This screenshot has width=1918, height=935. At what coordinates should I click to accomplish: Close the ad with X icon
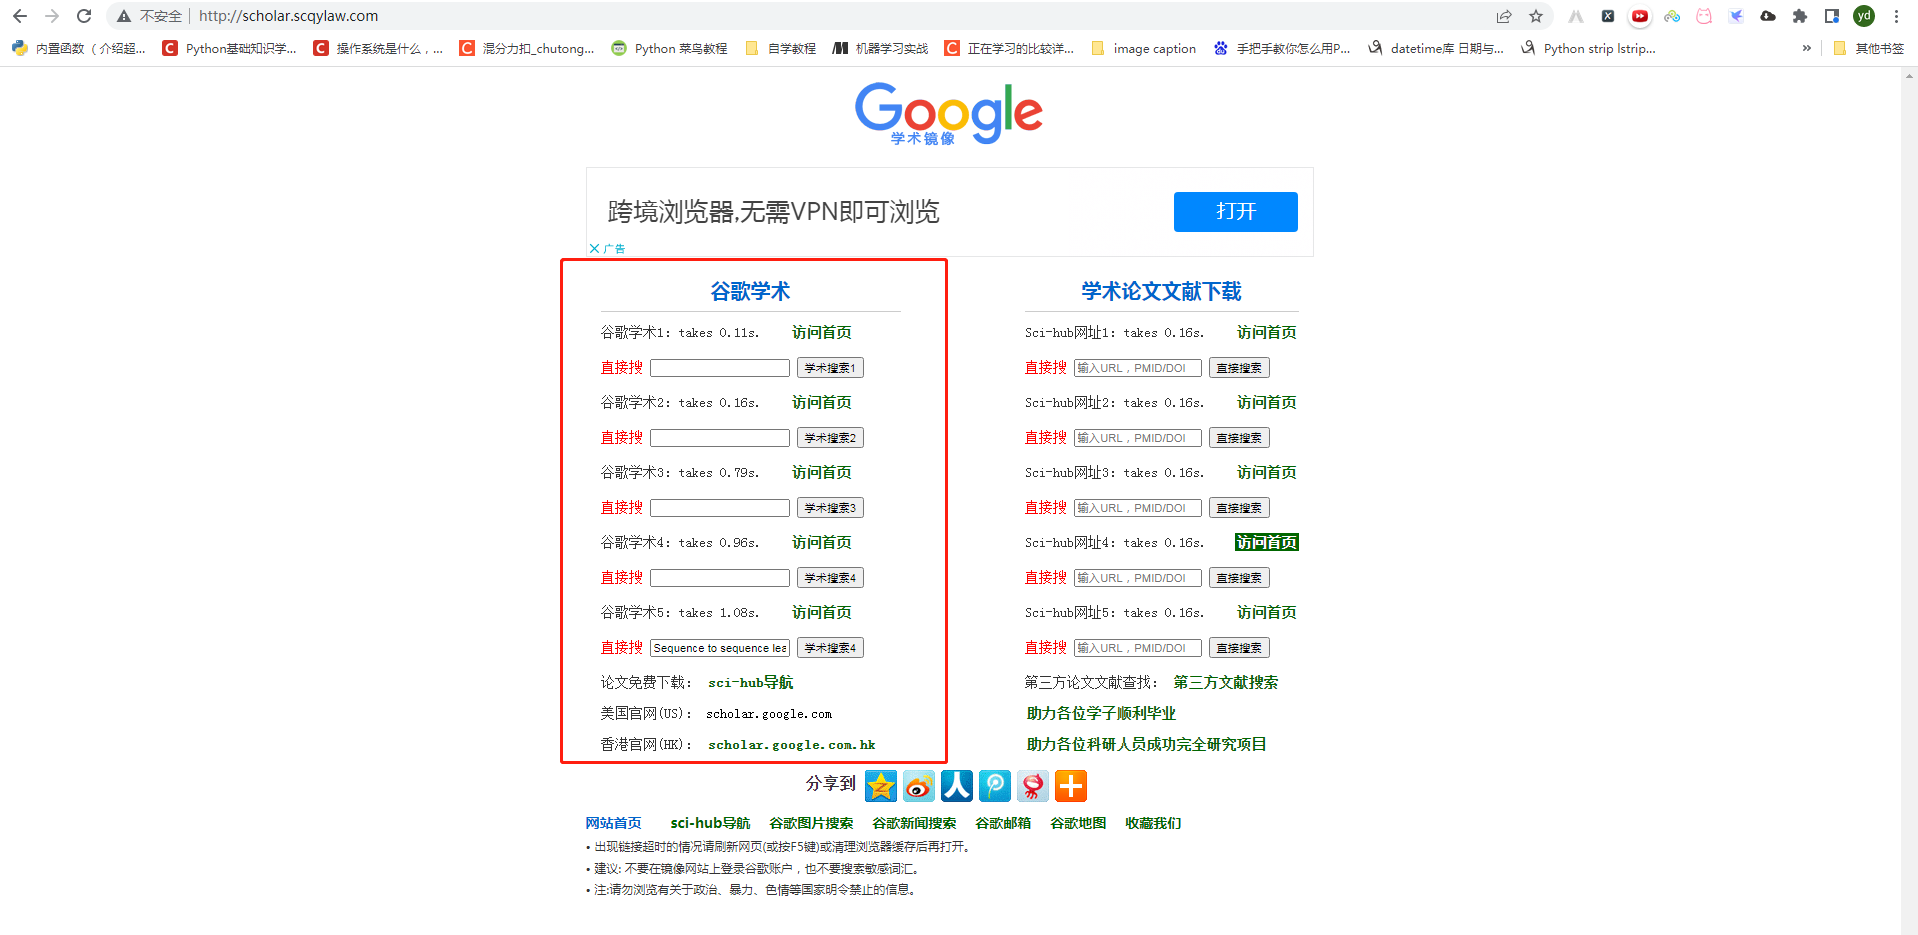click(x=594, y=248)
